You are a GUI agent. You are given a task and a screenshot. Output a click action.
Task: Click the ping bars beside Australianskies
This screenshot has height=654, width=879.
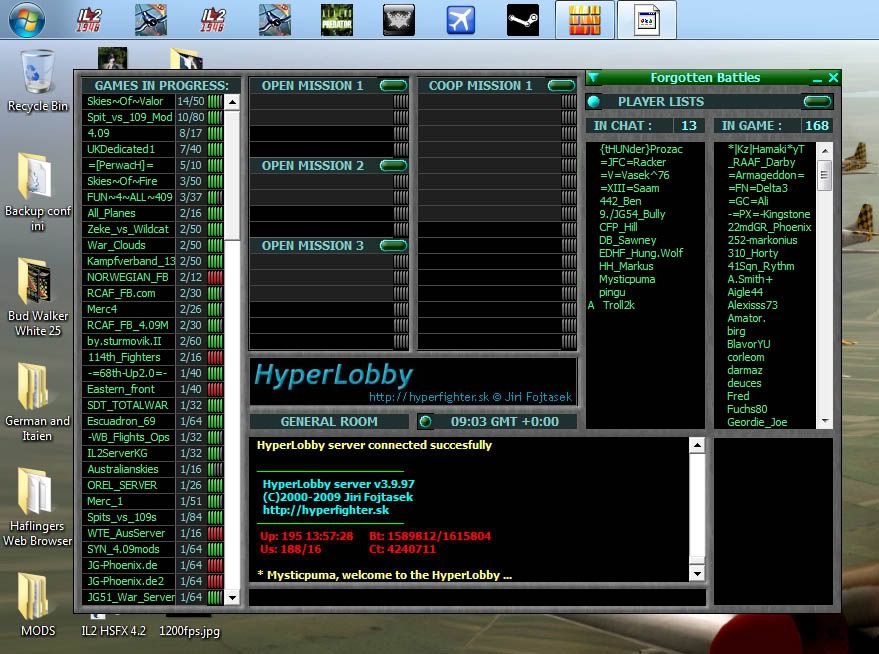(x=215, y=469)
